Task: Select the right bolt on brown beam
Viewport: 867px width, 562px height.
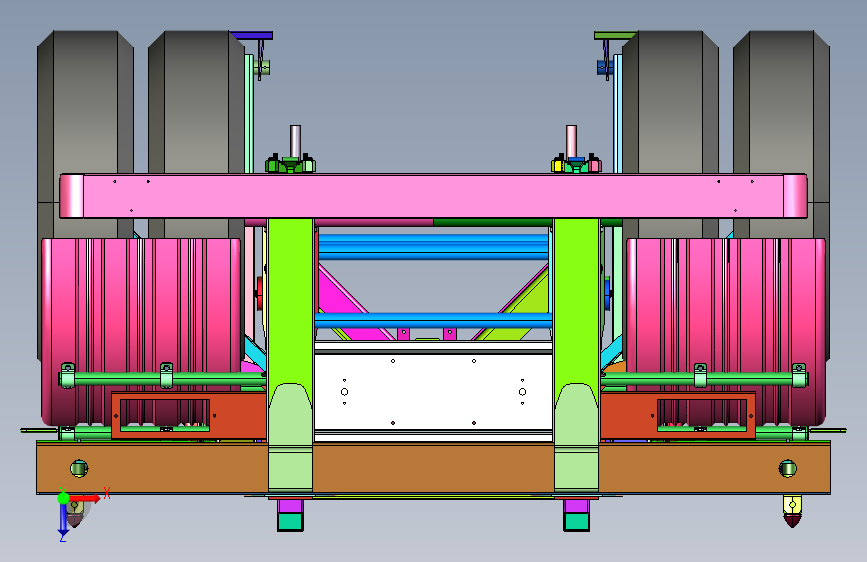Action: (787, 469)
